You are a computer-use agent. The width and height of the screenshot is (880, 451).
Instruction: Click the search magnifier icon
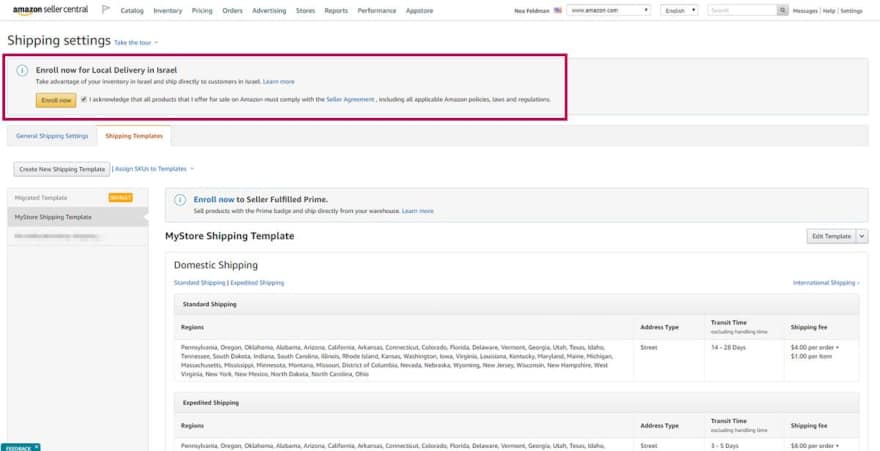point(782,10)
